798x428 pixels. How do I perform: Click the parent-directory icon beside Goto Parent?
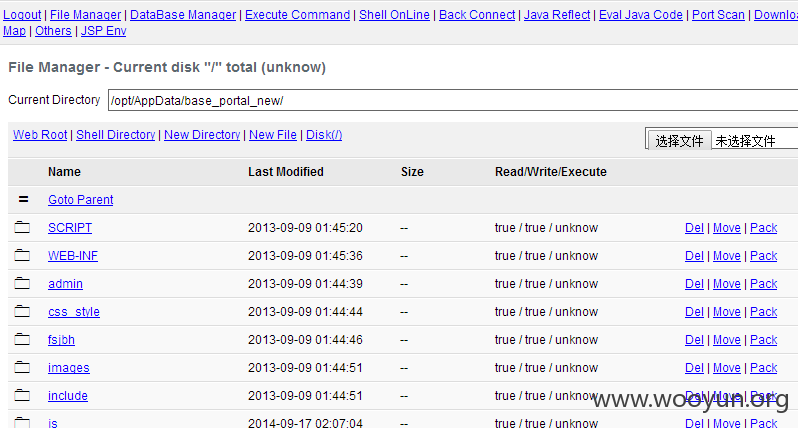click(x=23, y=199)
